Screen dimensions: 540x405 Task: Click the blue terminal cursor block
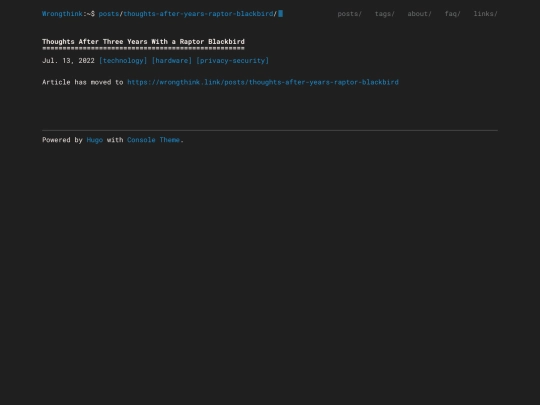click(x=281, y=14)
